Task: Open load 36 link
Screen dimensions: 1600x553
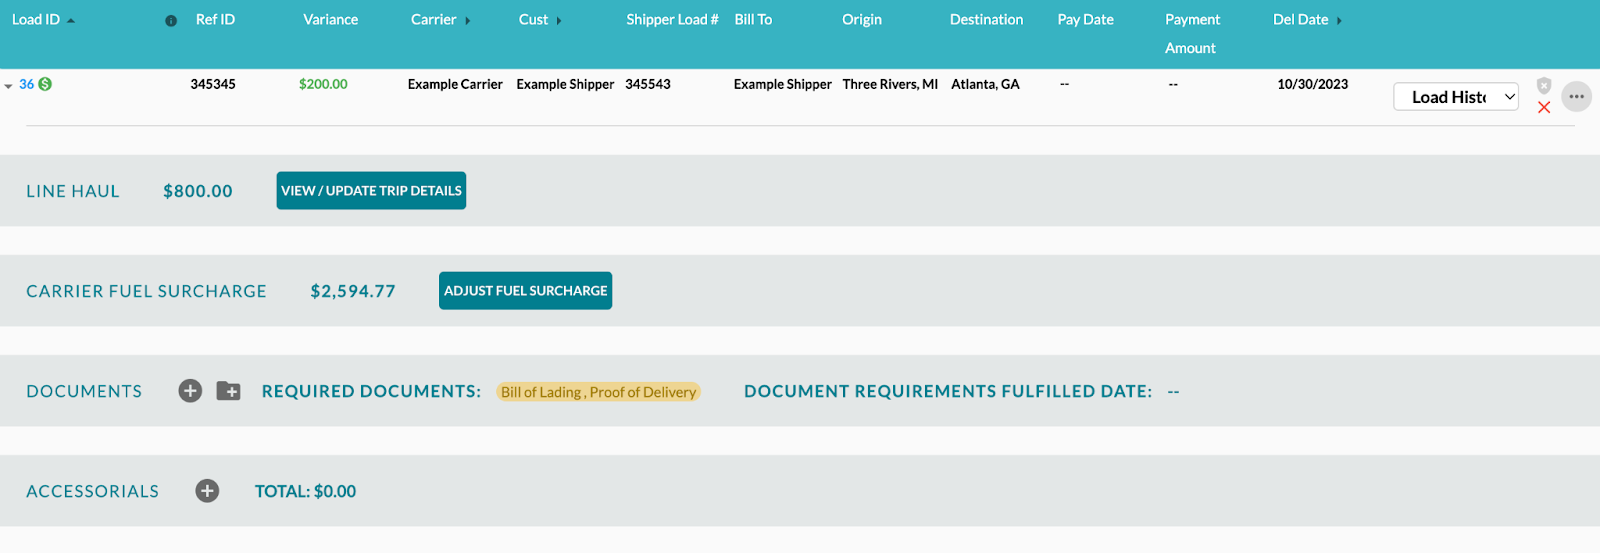Action: click(26, 84)
